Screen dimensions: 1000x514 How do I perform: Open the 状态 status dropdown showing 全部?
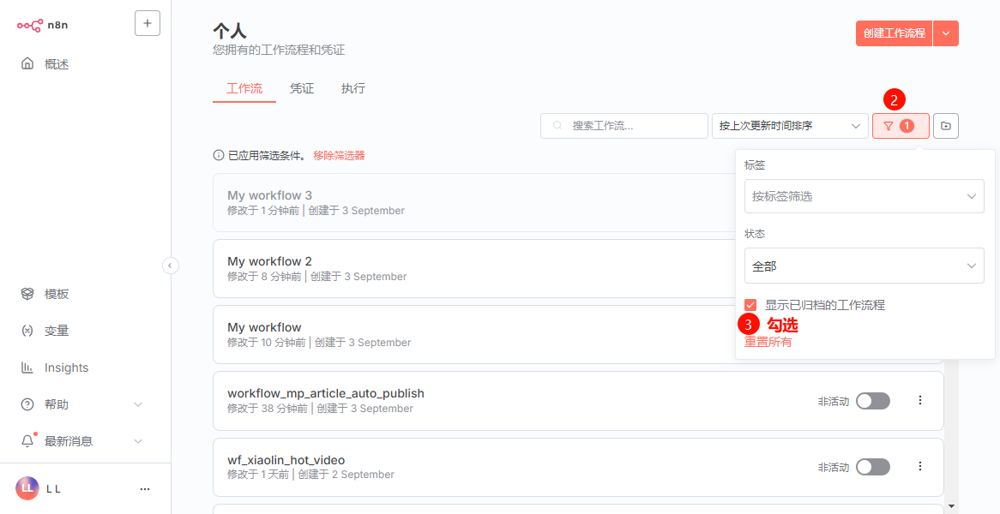[864, 266]
